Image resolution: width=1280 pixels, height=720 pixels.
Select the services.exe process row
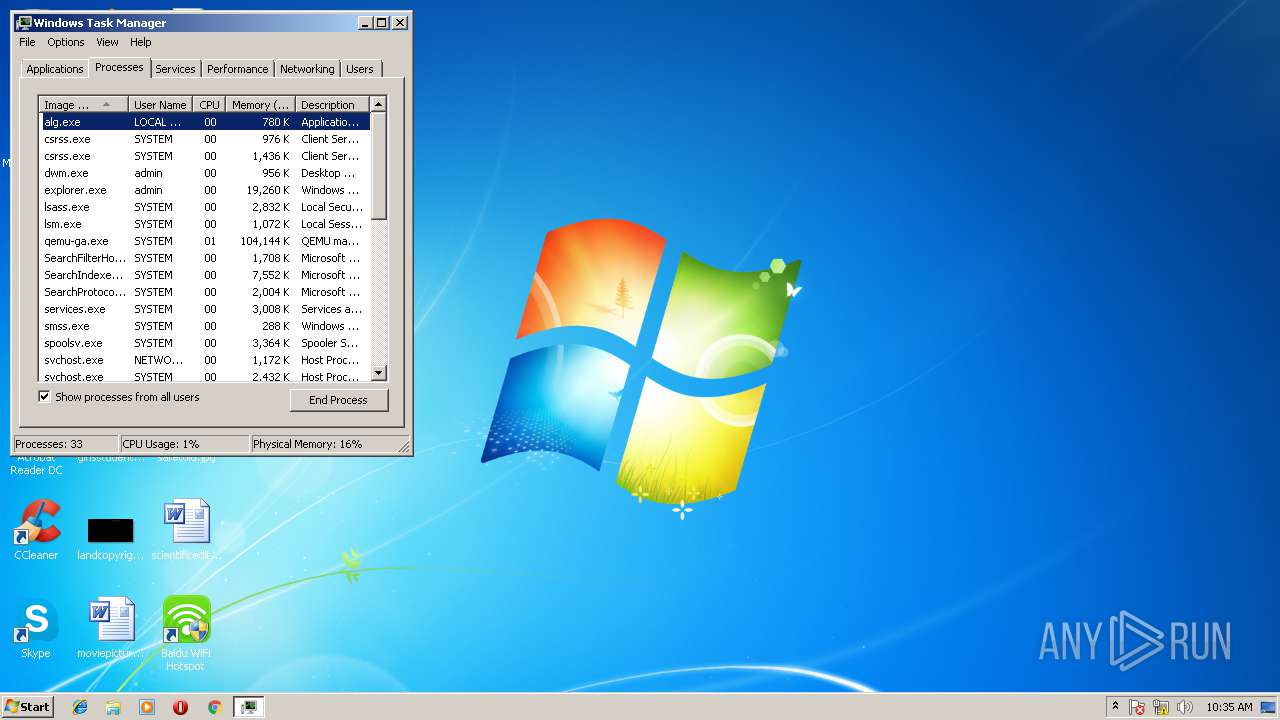(x=205, y=309)
